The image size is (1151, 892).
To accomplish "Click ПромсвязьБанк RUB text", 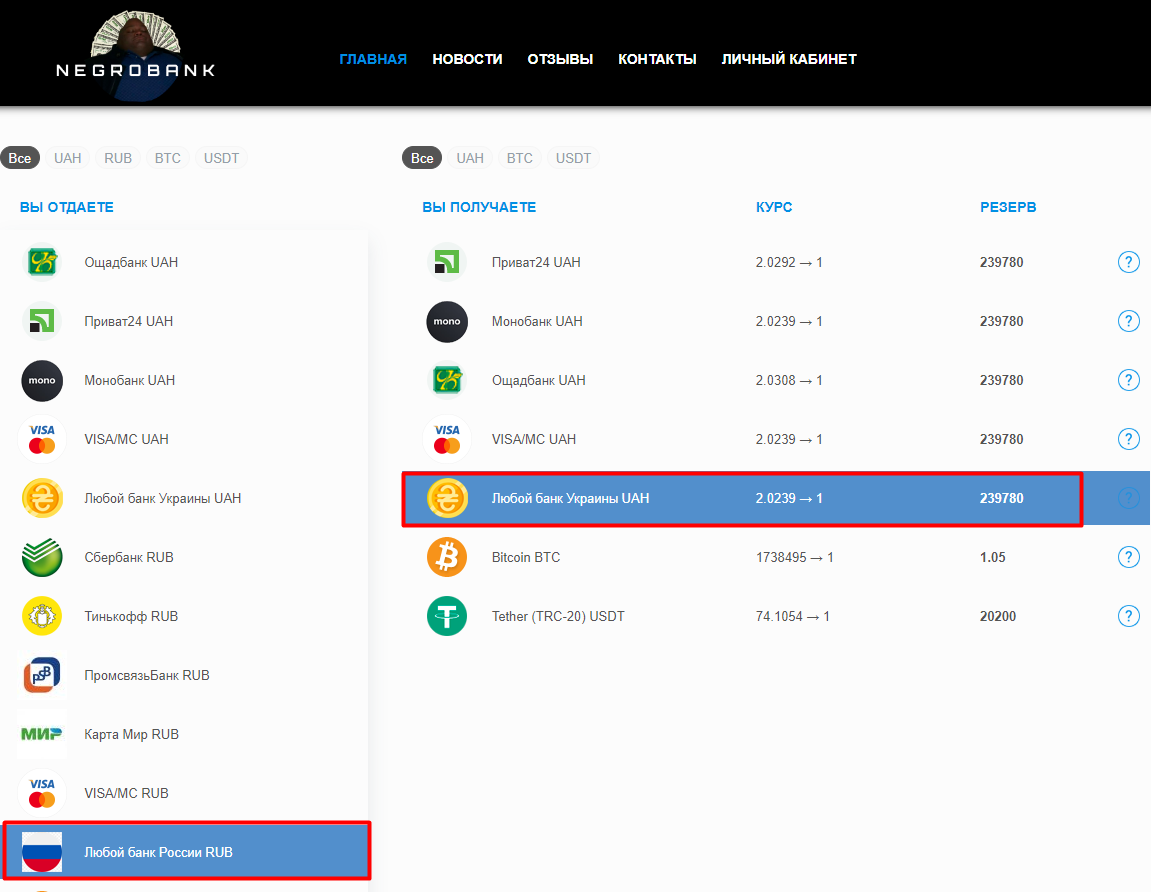I will 147,675.
